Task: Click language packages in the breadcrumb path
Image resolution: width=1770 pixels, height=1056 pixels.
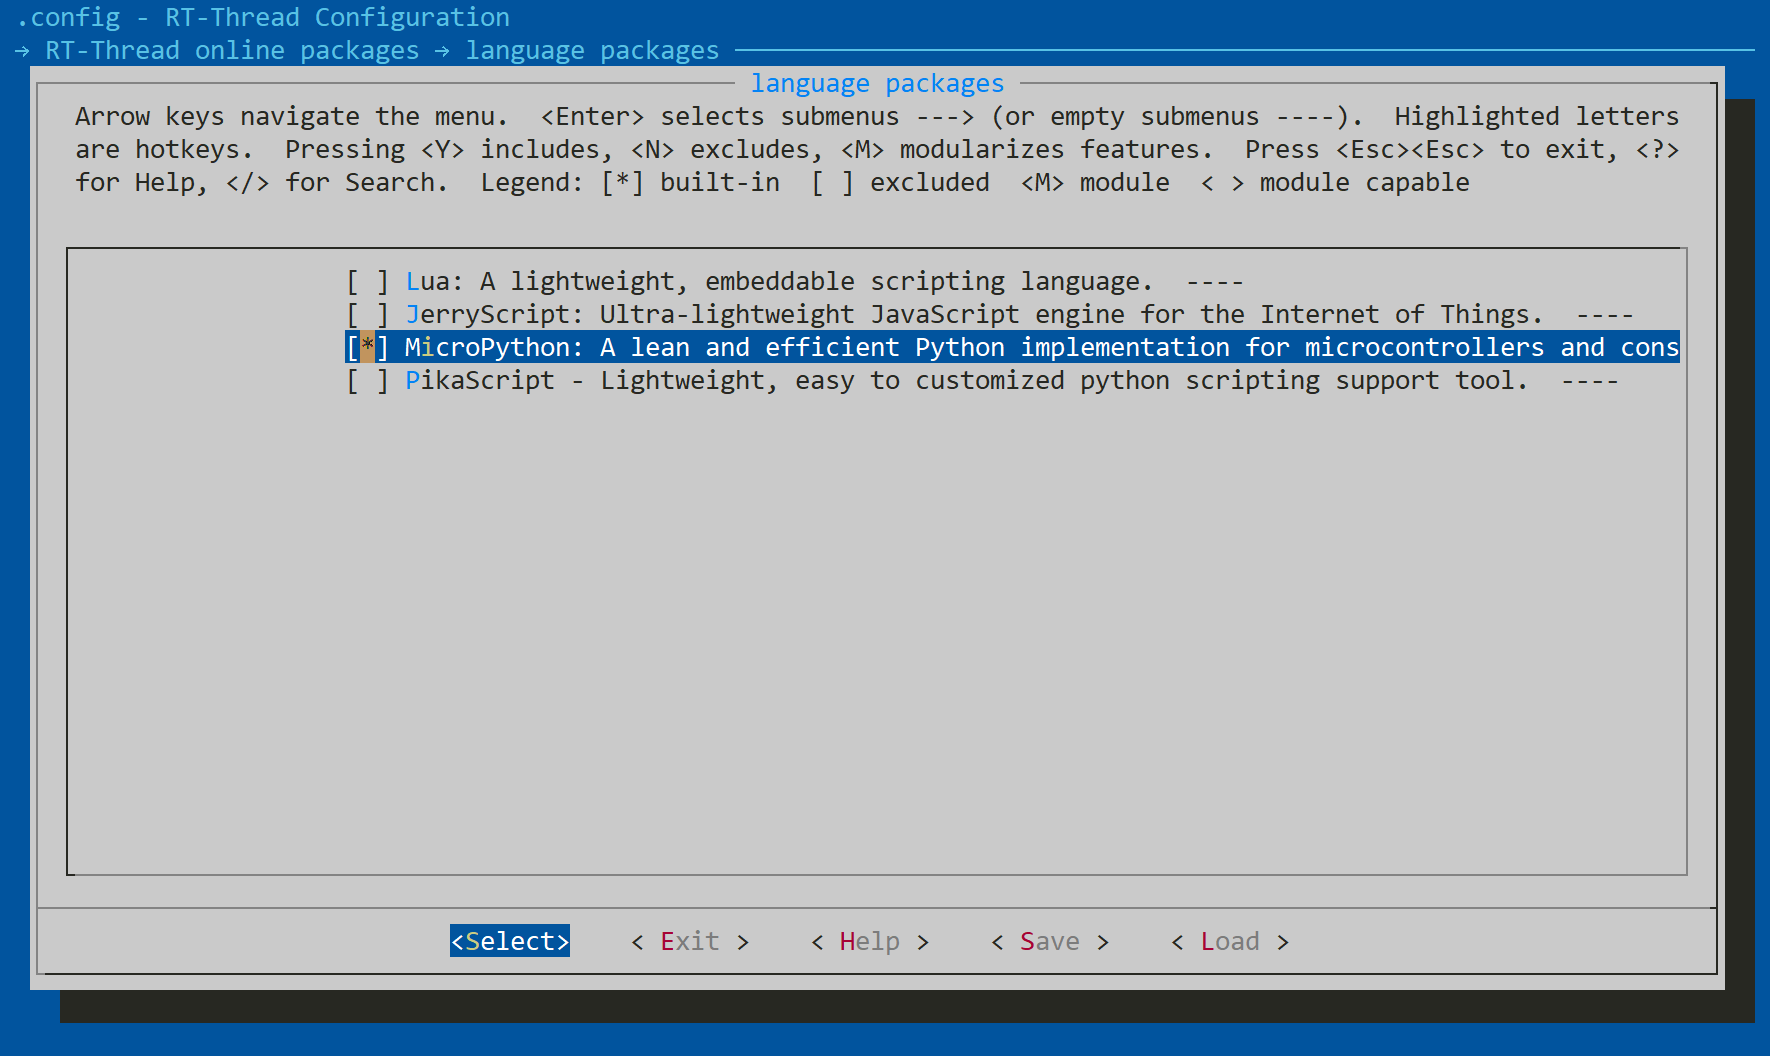Action: click(592, 51)
